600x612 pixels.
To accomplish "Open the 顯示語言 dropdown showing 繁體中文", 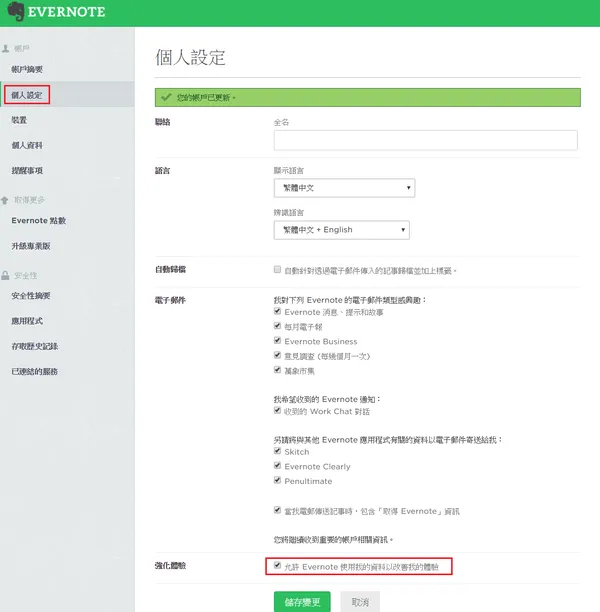I will (344, 188).
